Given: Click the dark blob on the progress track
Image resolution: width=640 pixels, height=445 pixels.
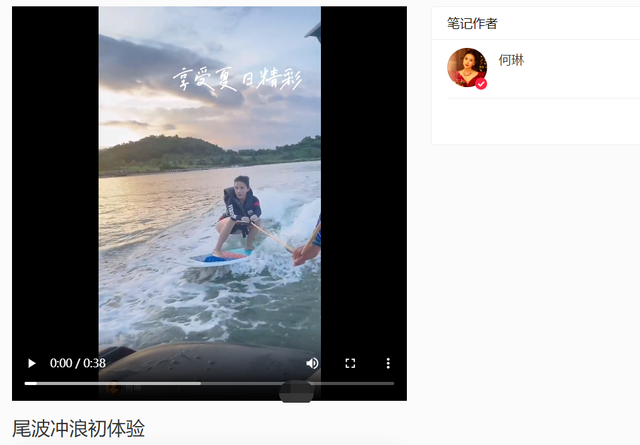Looking at the screenshot, I should (296, 391).
